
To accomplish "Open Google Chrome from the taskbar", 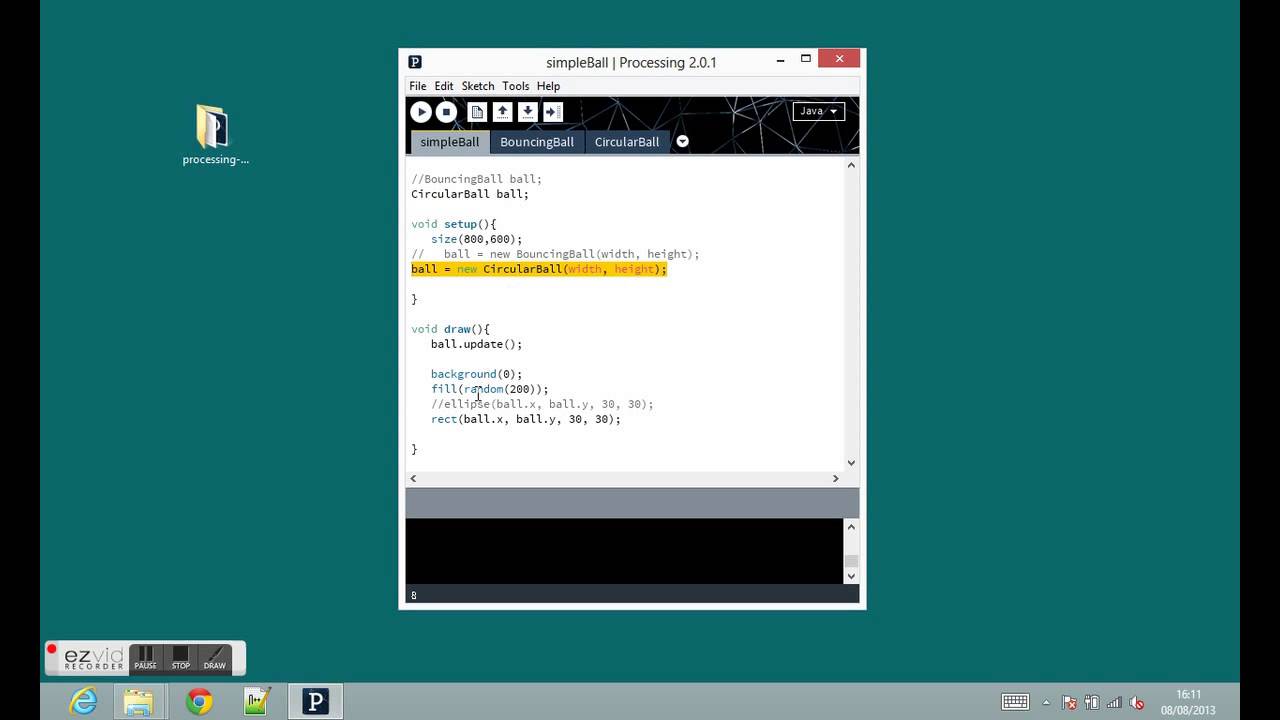I will click(199, 702).
